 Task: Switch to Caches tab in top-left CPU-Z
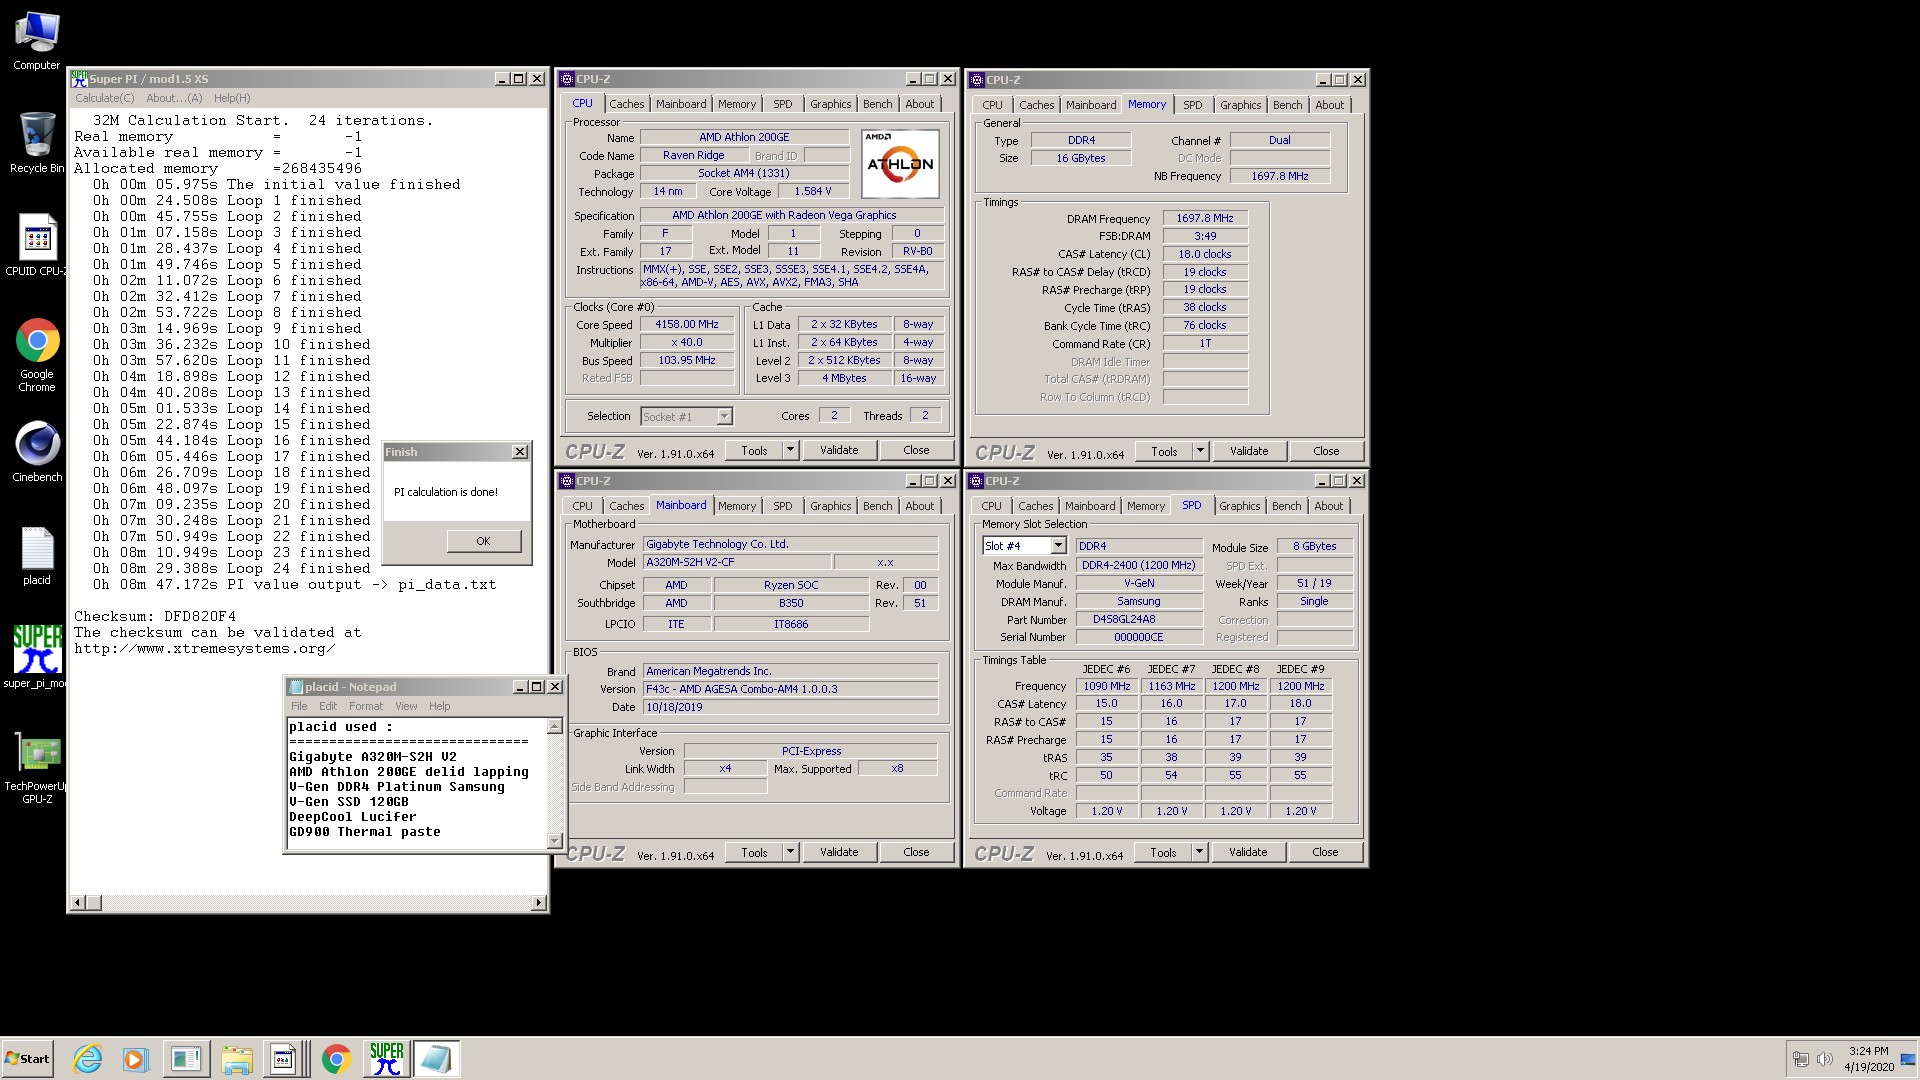pyautogui.click(x=627, y=104)
